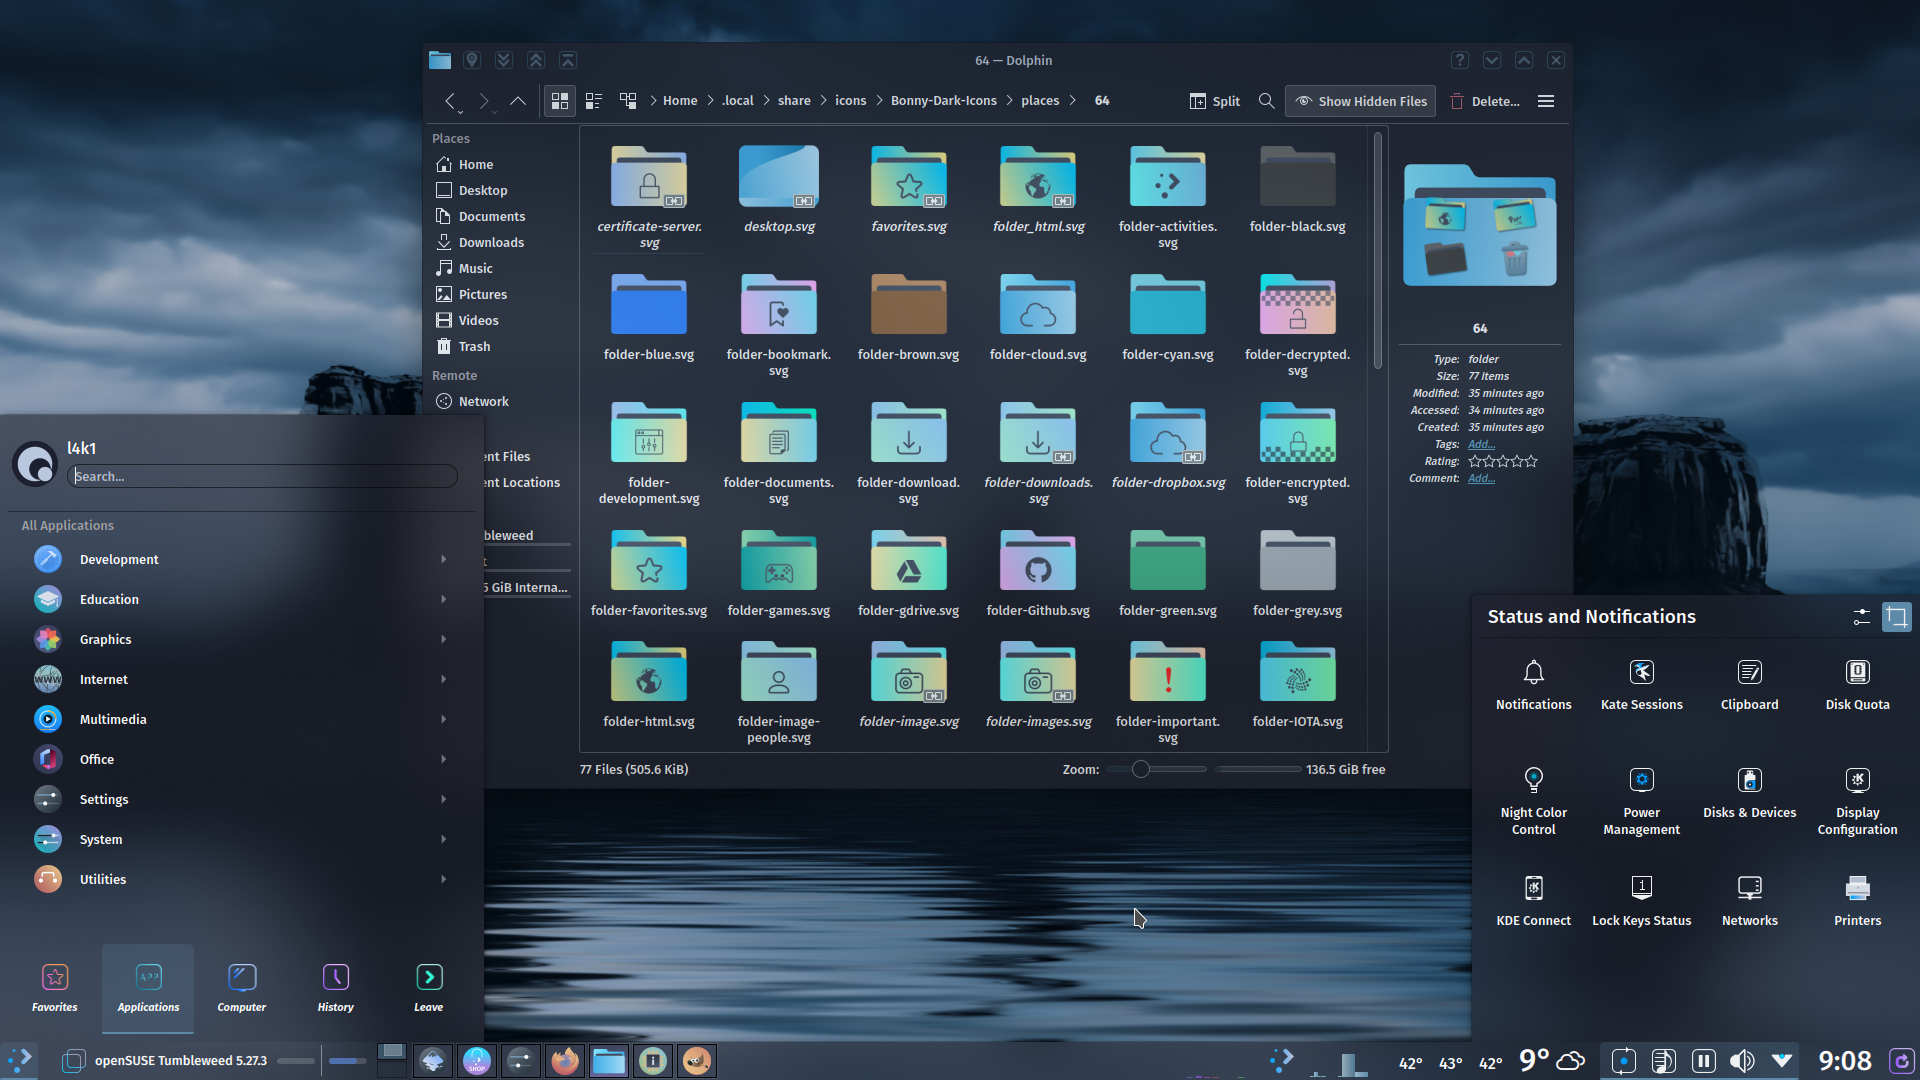Open Disk Quota applet

[x=1858, y=685]
